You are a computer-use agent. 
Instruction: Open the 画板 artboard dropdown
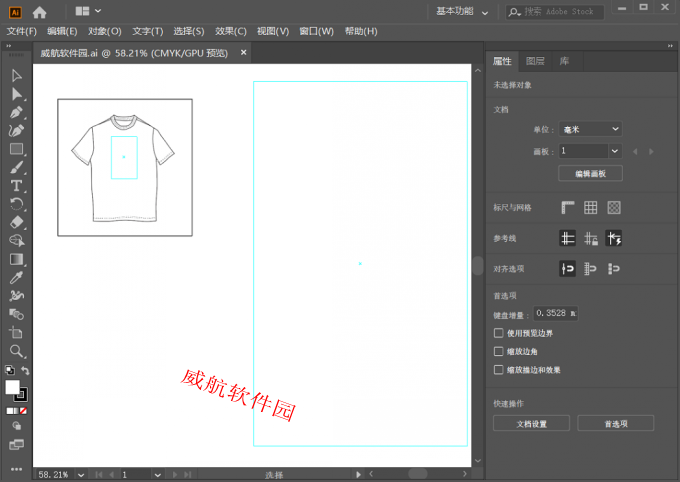pyautogui.click(x=590, y=151)
